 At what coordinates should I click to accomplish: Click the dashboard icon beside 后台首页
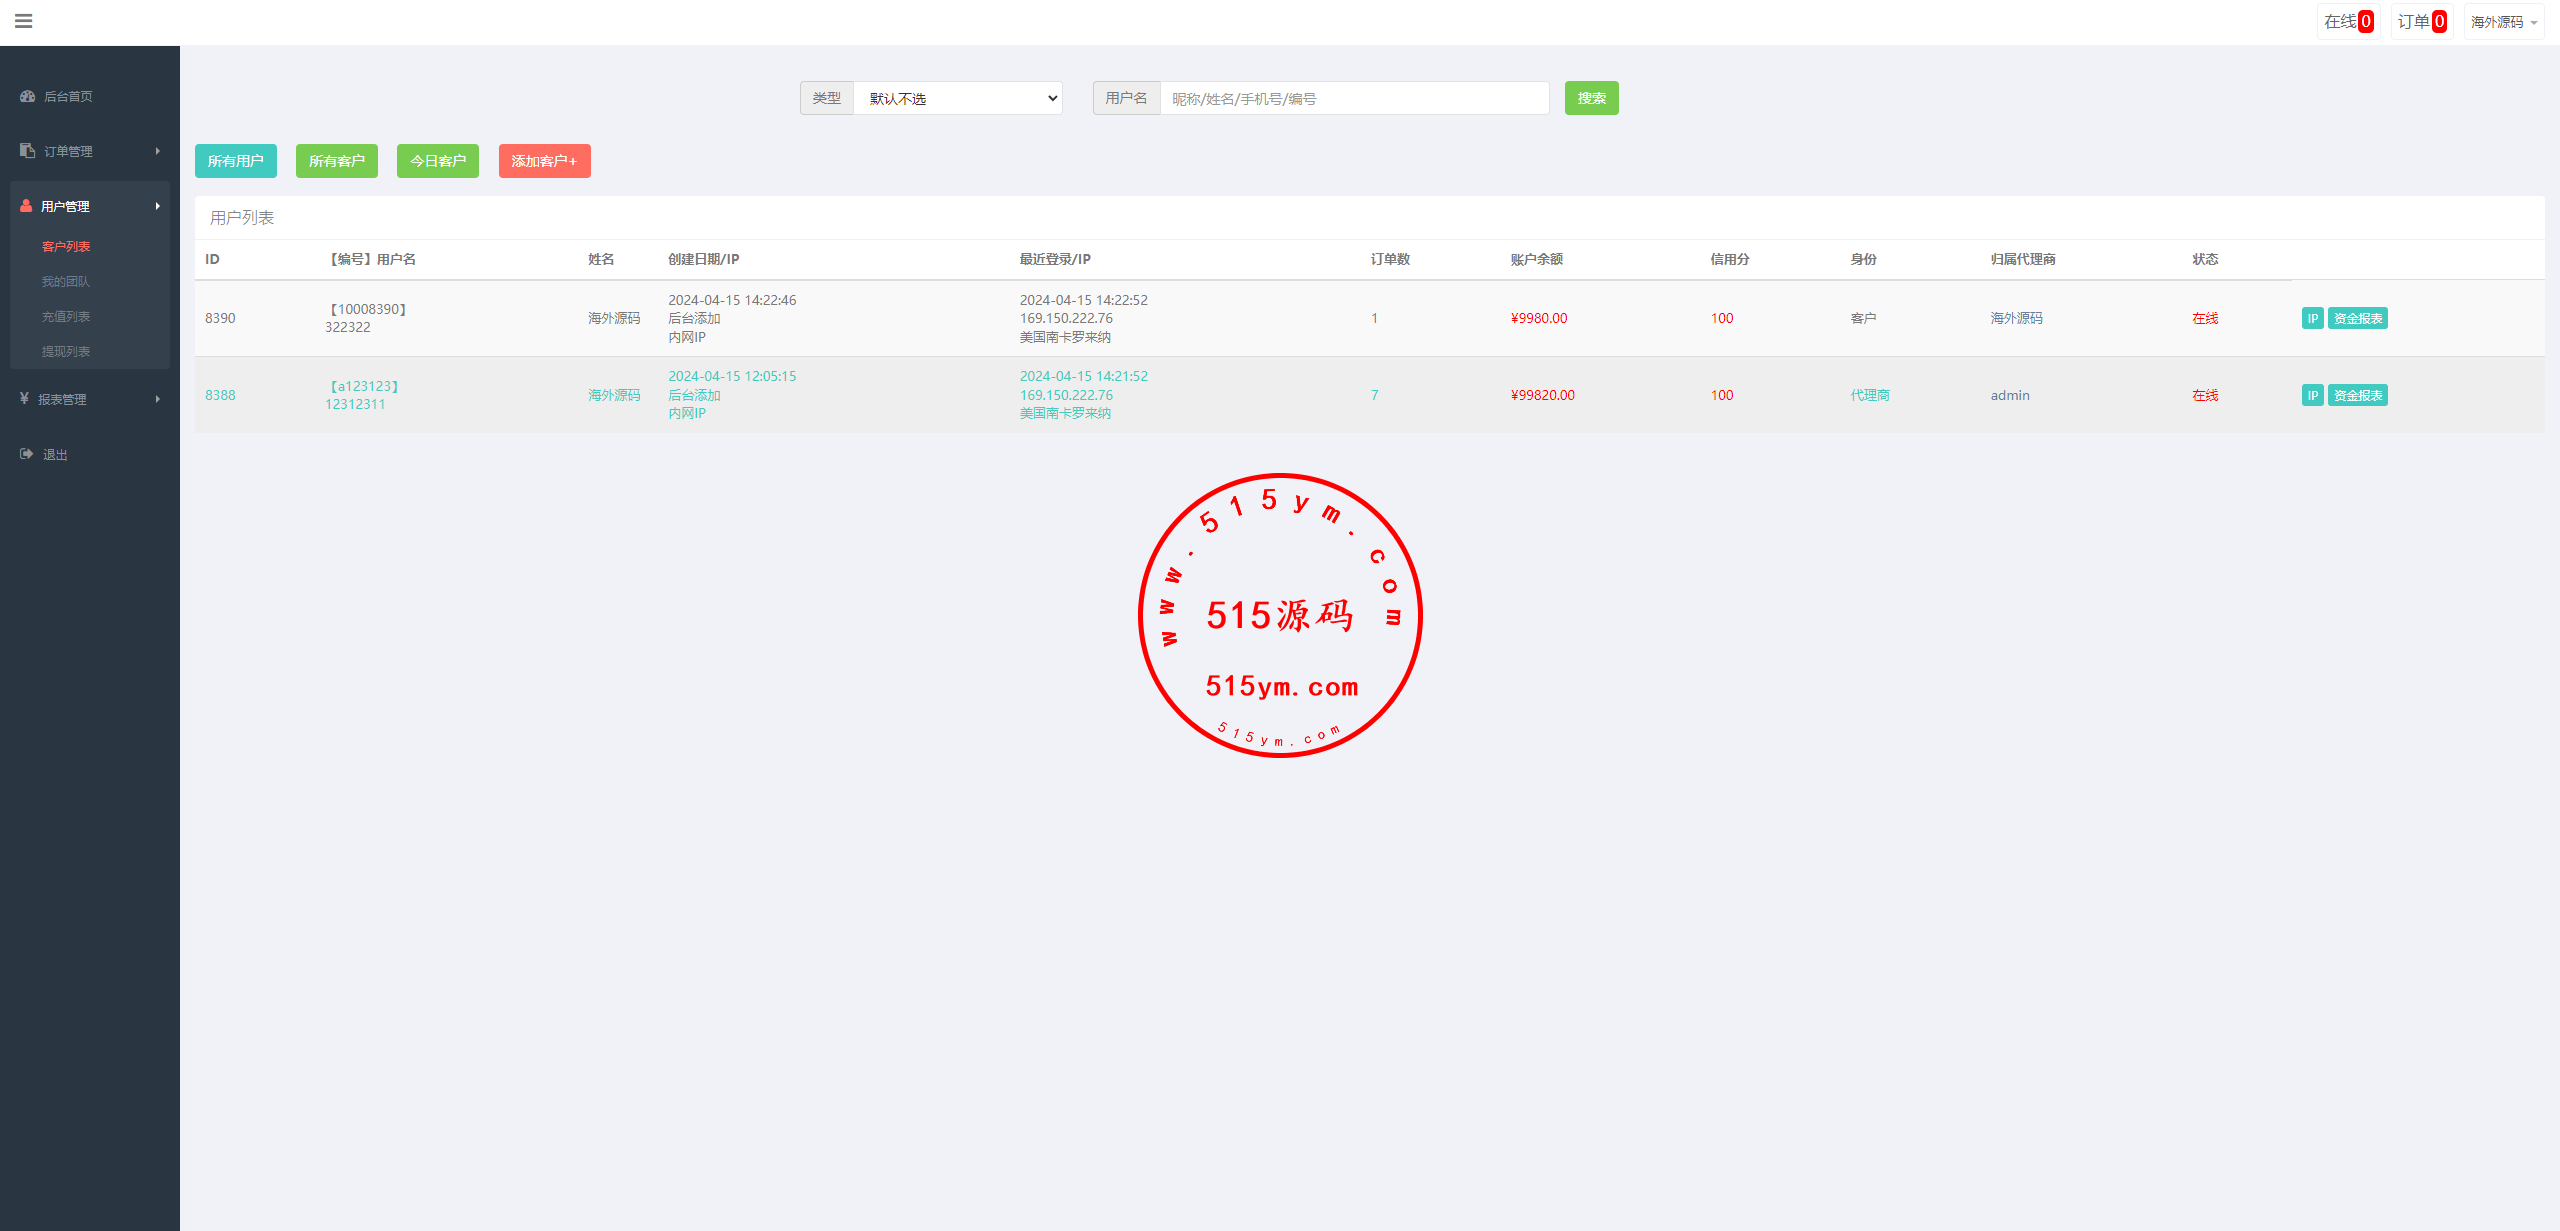[x=27, y=96]
